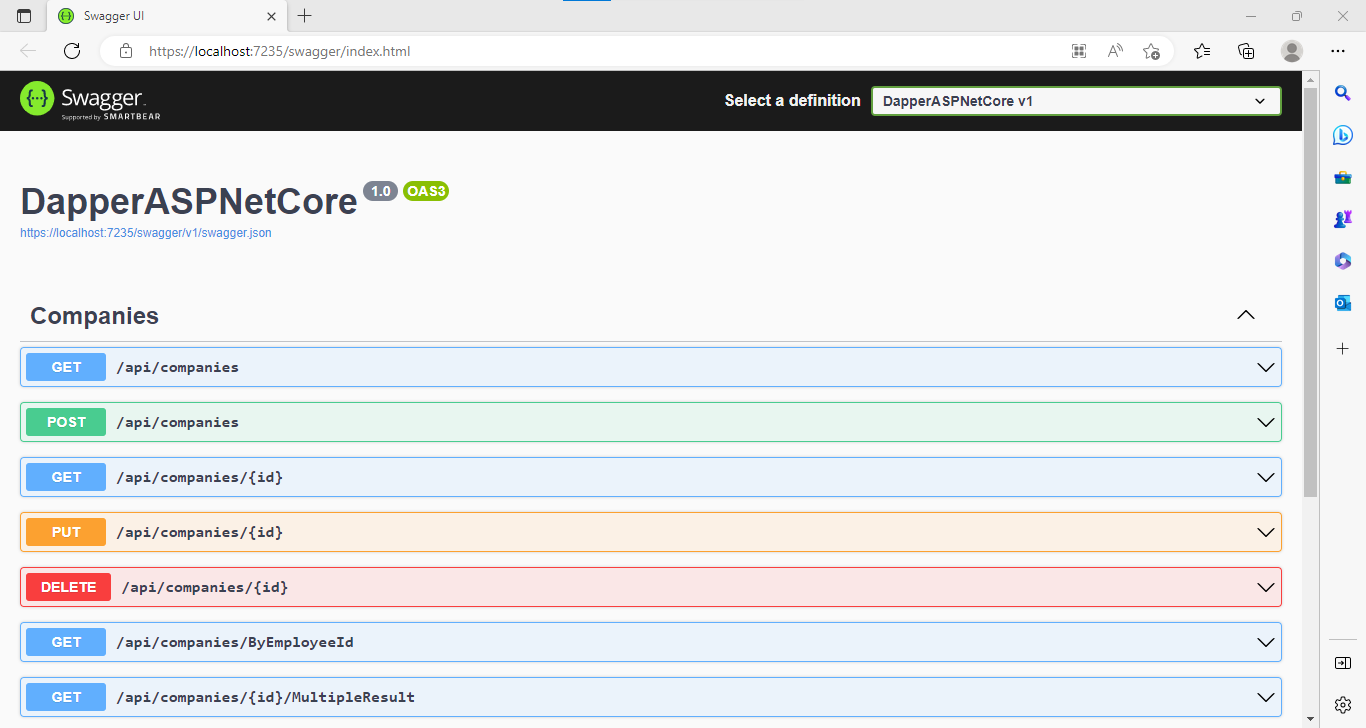Activate Read aloud in address bar
The width and height of the screenshot is (1366, 728).
point(1115,51)
